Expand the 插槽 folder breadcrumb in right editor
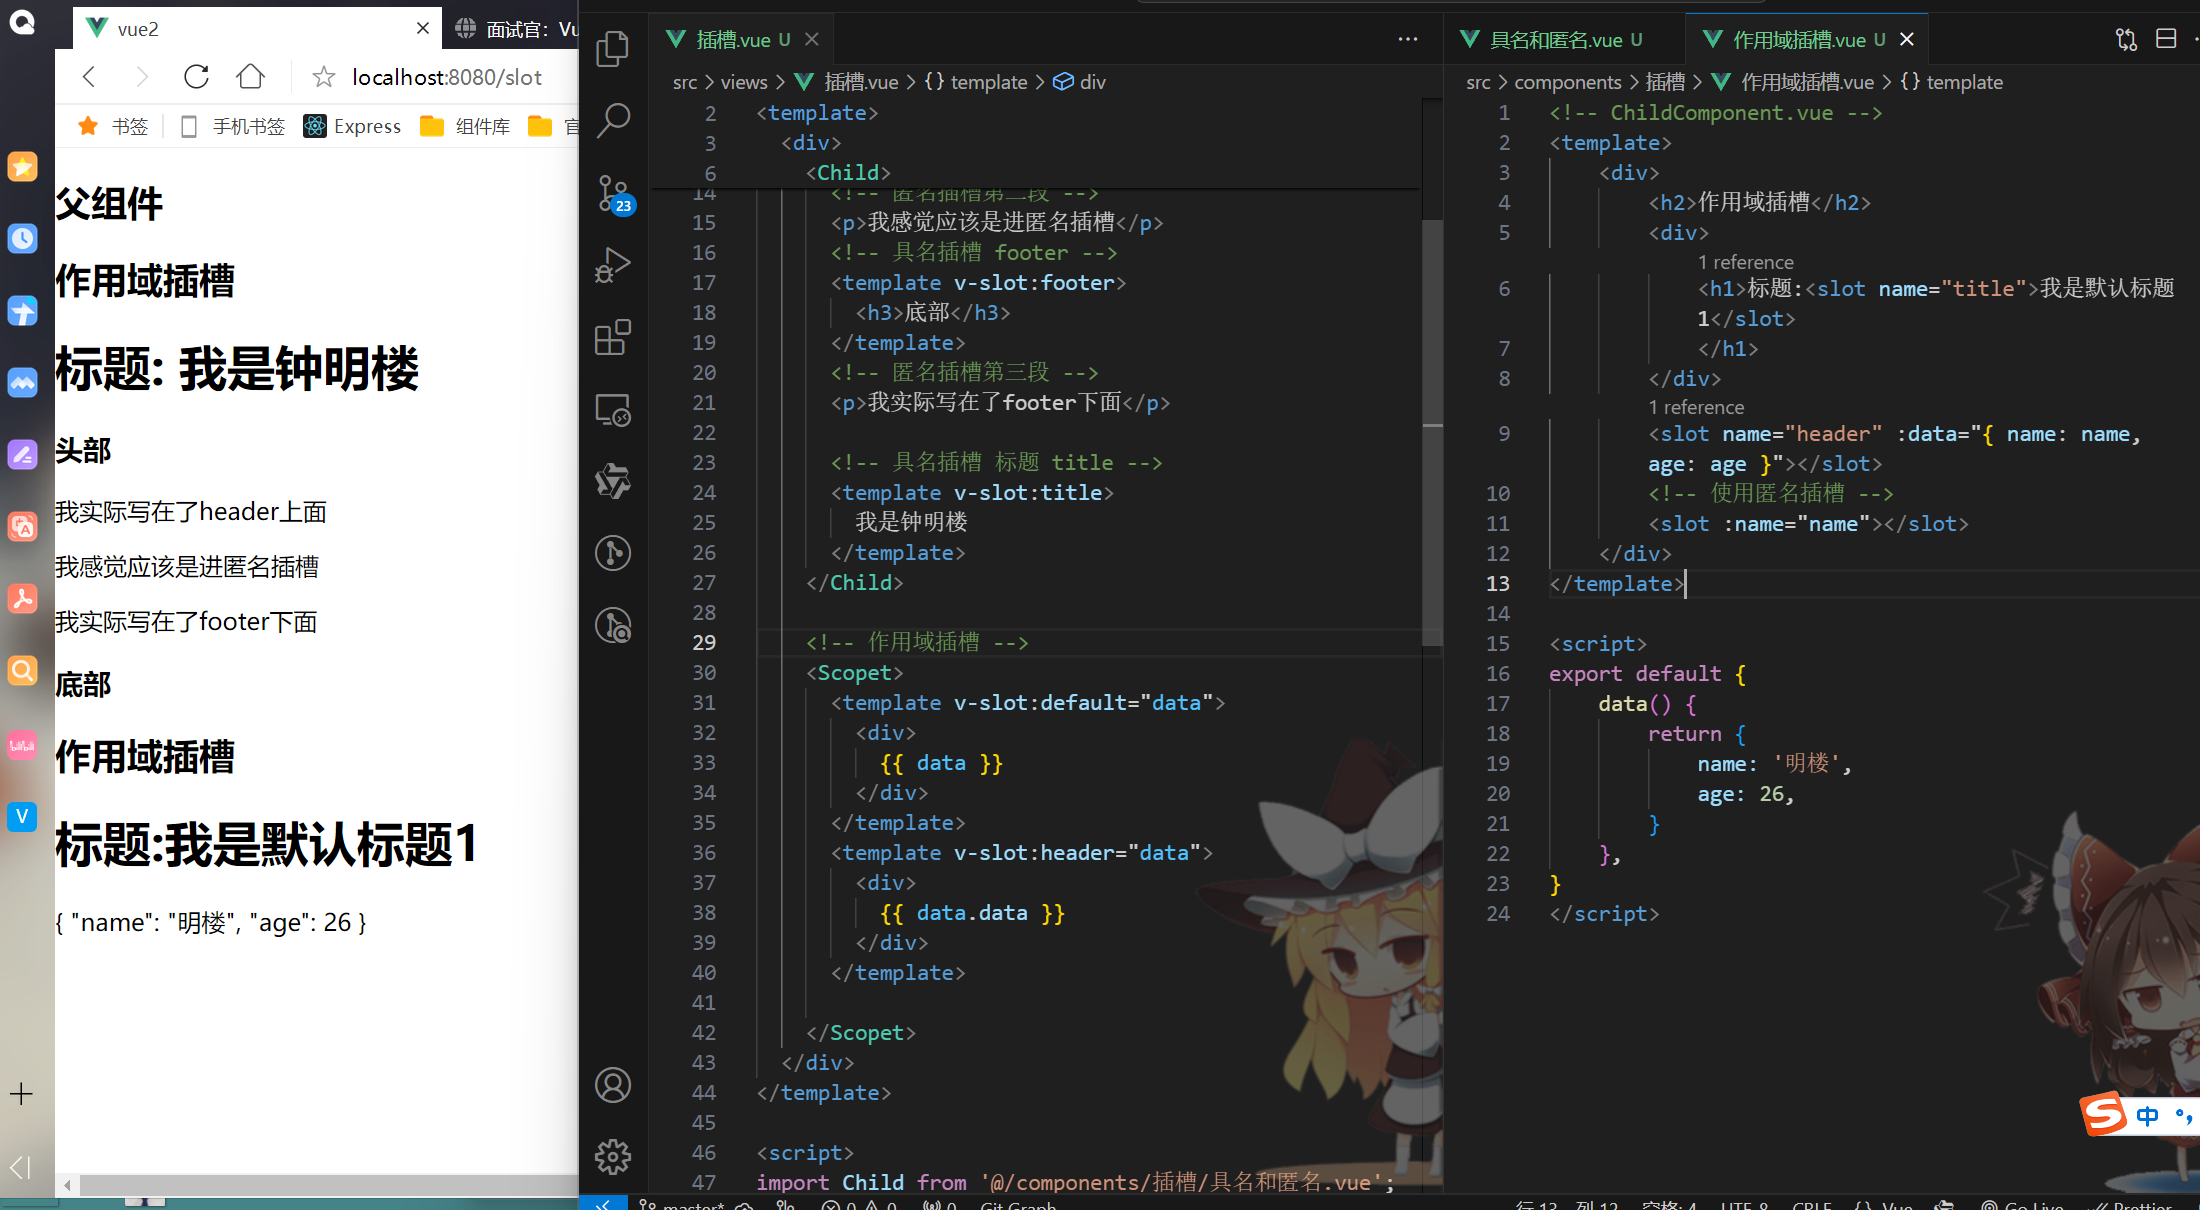 (1666, 82)
